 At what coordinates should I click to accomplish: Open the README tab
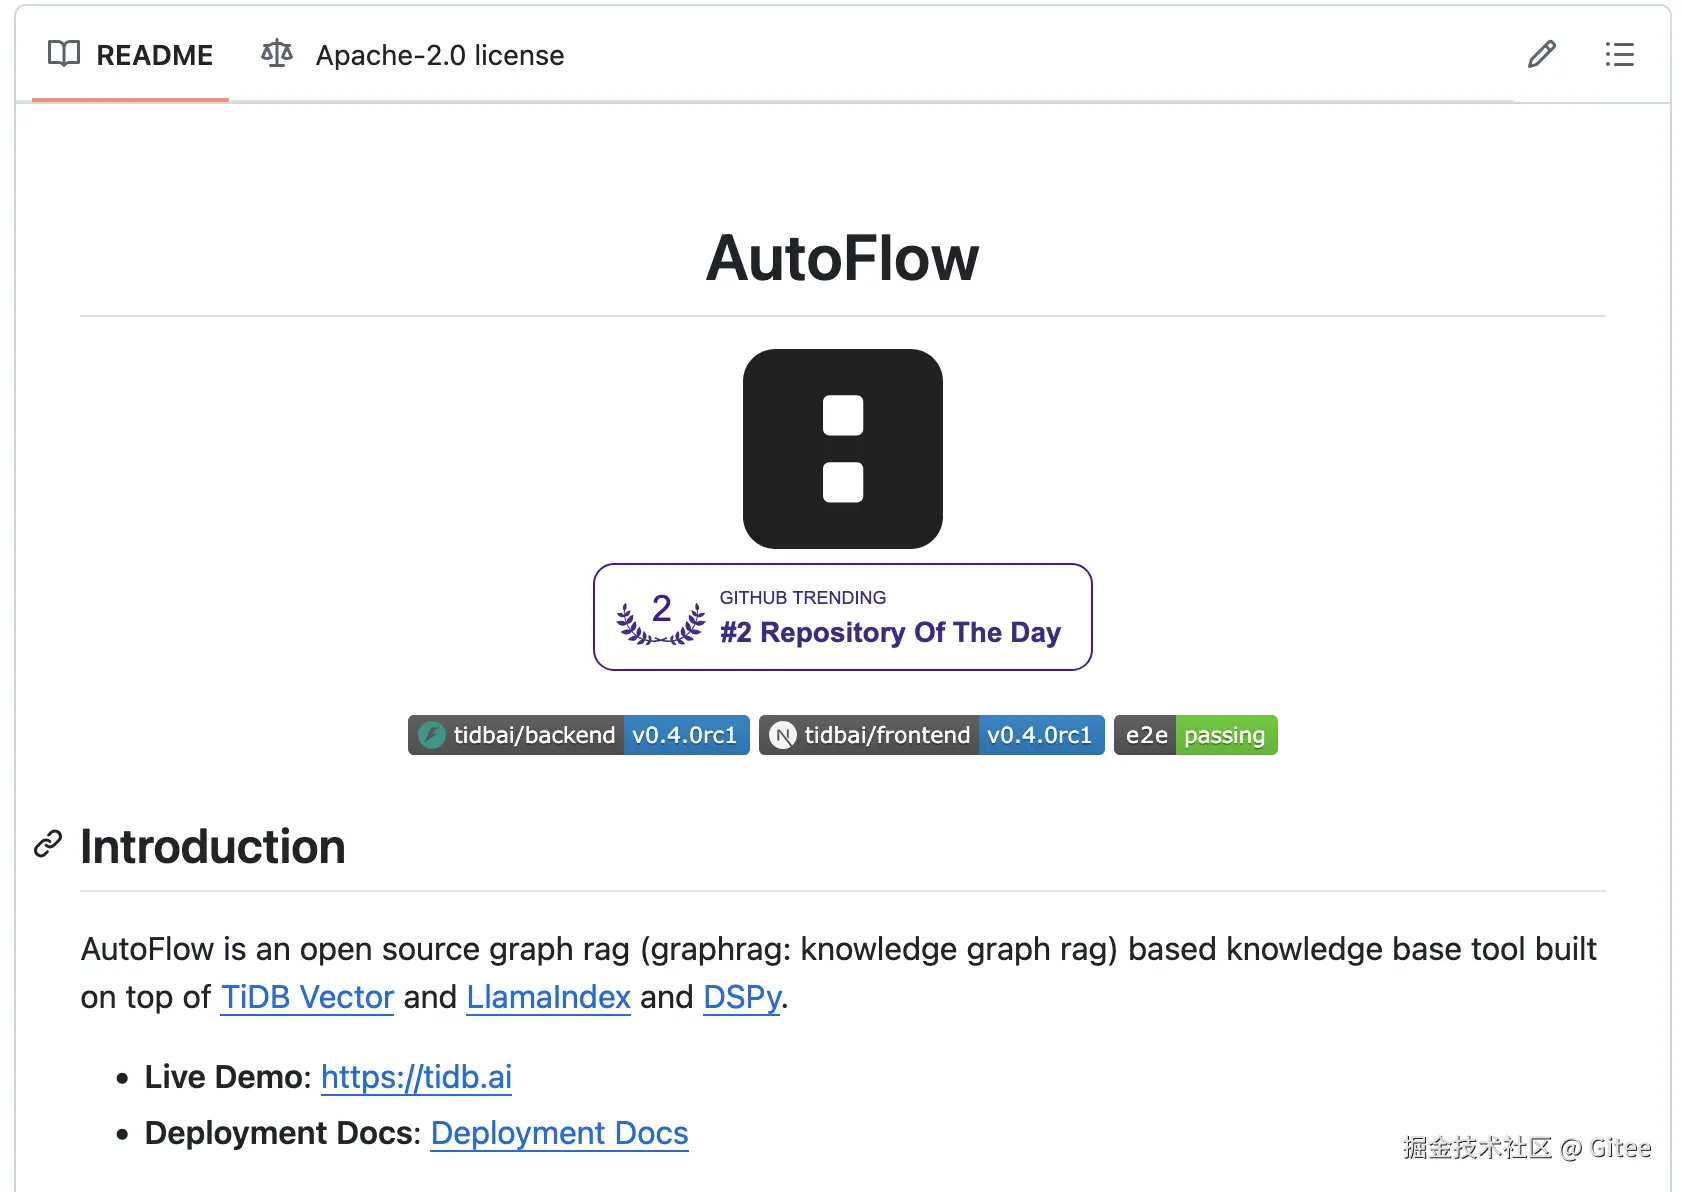pyautogui.click(x=131, y=55)
